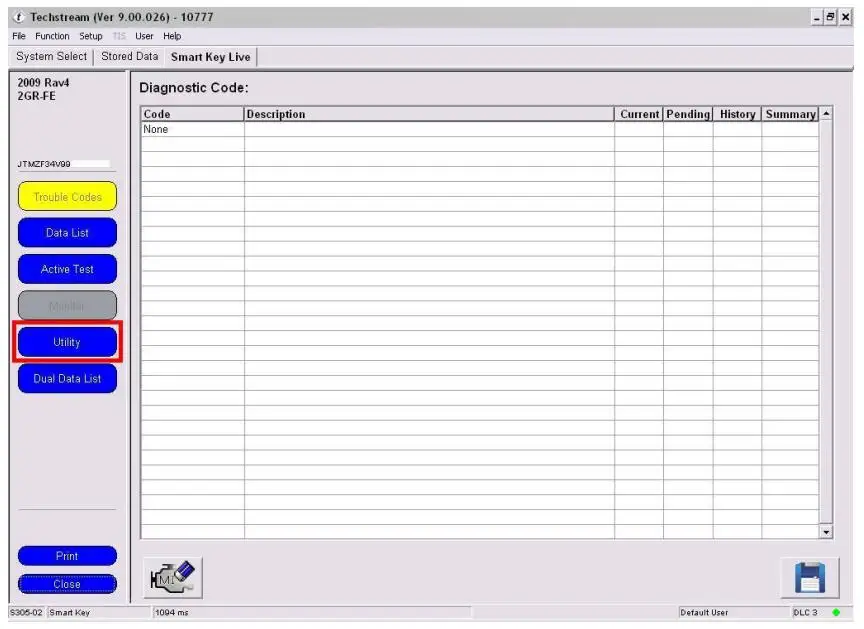Click the Current column header
Image resolution: width=864 pixels, height=629 pixels.
click(639, 114)
